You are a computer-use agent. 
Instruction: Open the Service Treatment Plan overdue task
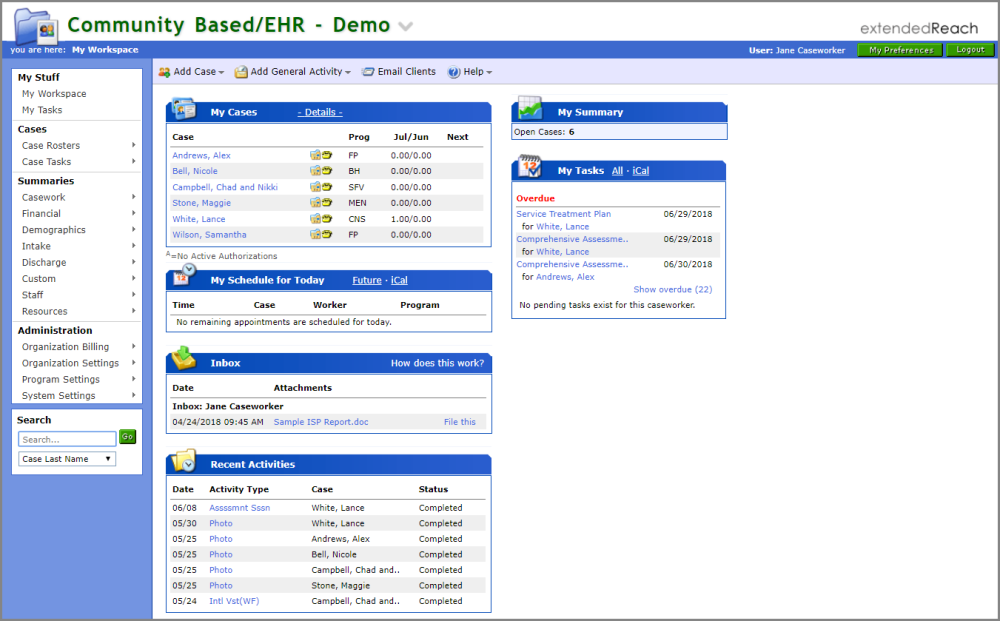[564, 214]
